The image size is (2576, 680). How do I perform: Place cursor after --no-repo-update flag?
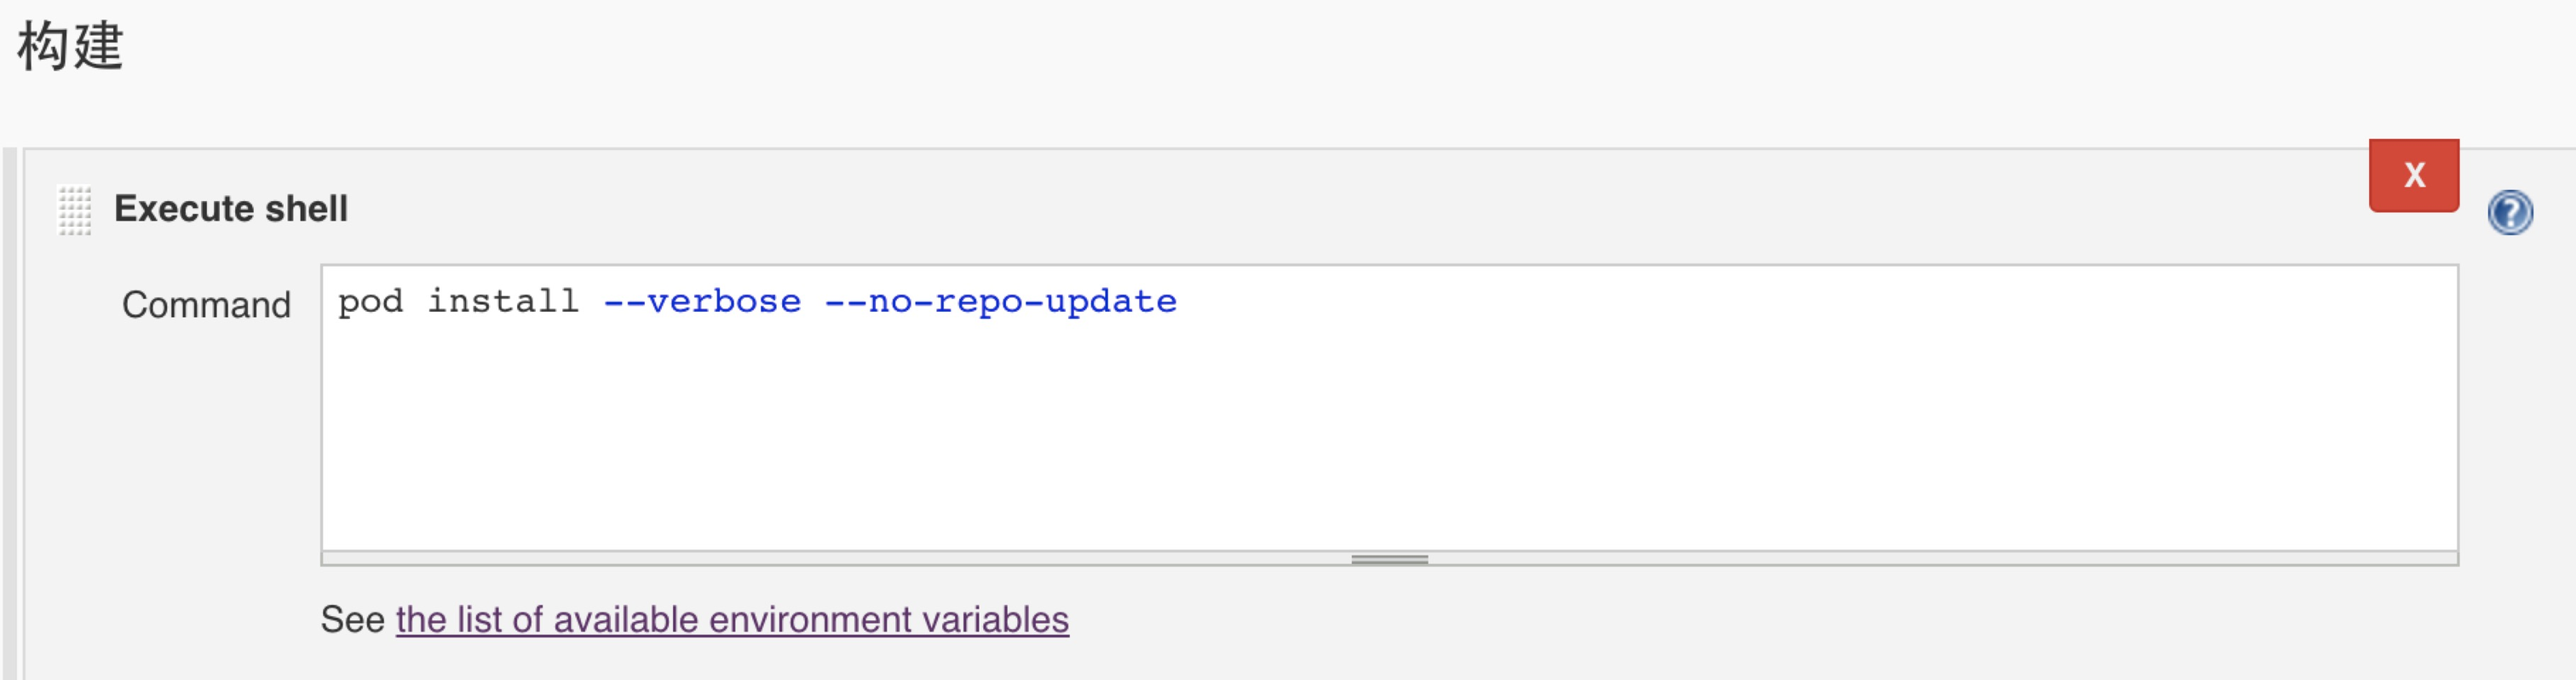(x=1180, y=300)
